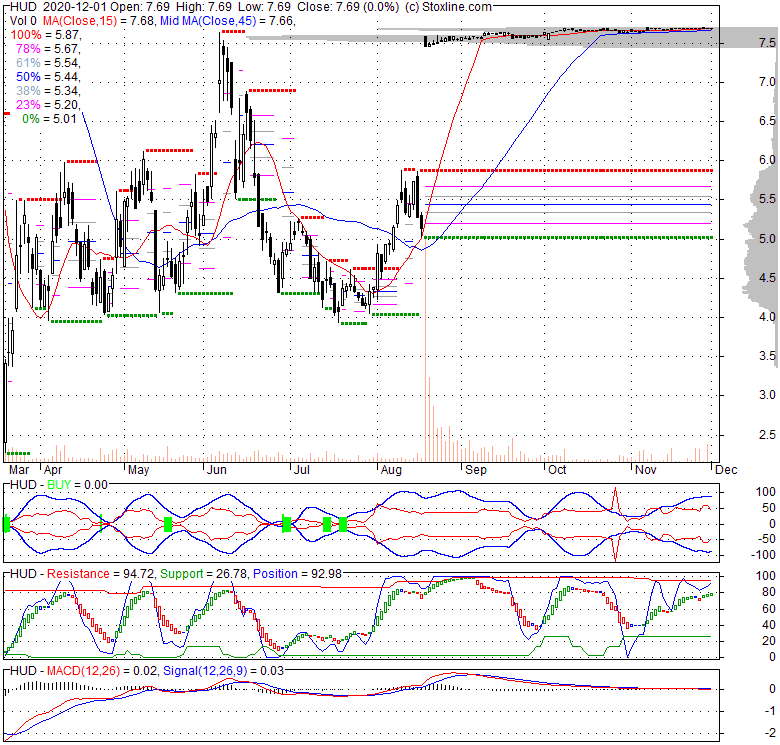
Task: Click the Support = 26.78 label
Action: pos(203,574)
